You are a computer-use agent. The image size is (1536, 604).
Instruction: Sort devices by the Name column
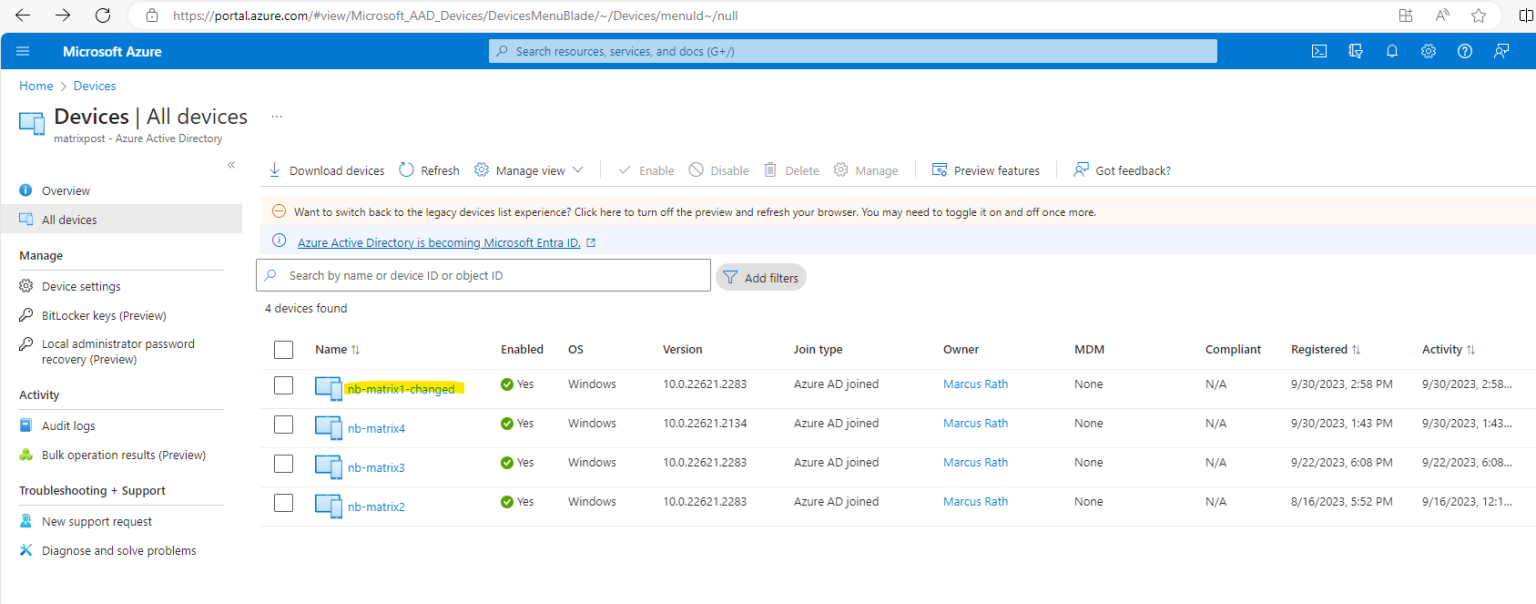click(336, 349)
